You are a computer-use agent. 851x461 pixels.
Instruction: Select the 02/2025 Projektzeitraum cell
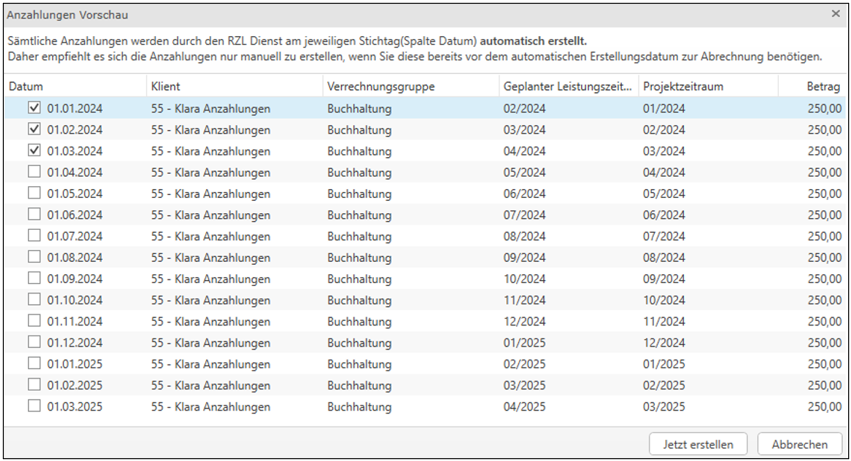click(664, 385)
